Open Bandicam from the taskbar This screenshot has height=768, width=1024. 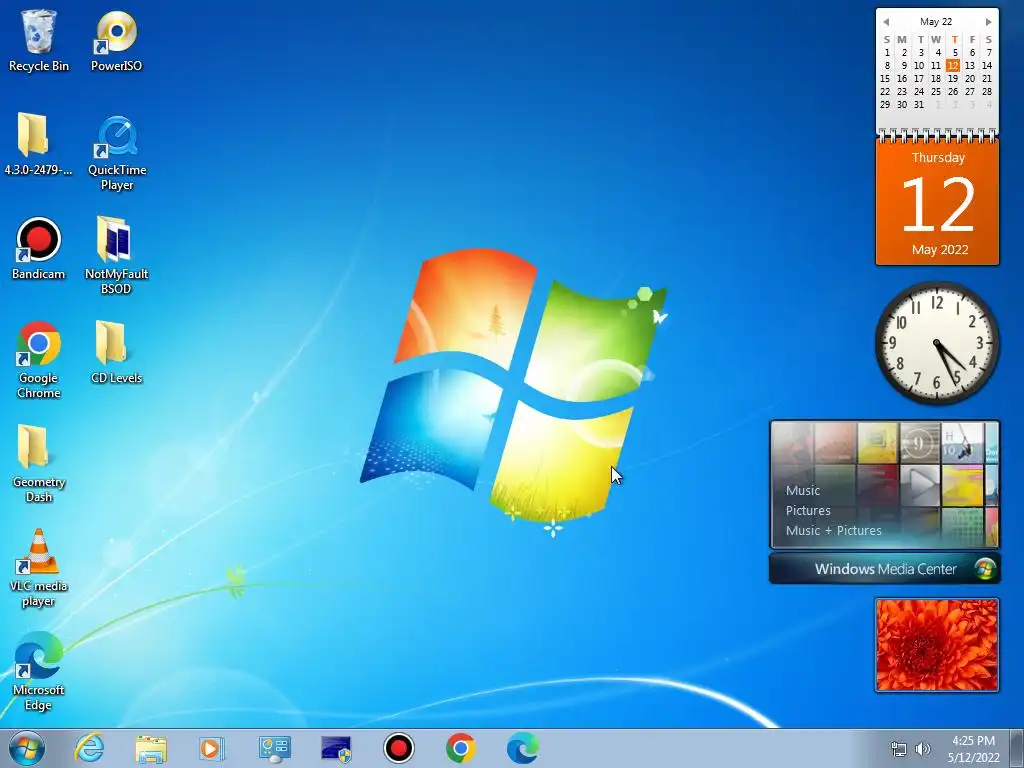[x=398, y=748]
